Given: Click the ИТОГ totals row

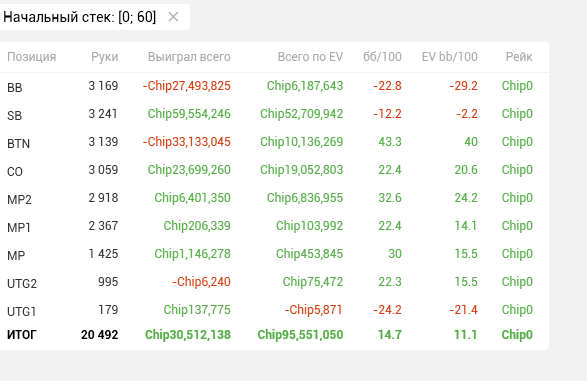Looking at the screenshot, I should pyautogui.click(x=274, y=335).
